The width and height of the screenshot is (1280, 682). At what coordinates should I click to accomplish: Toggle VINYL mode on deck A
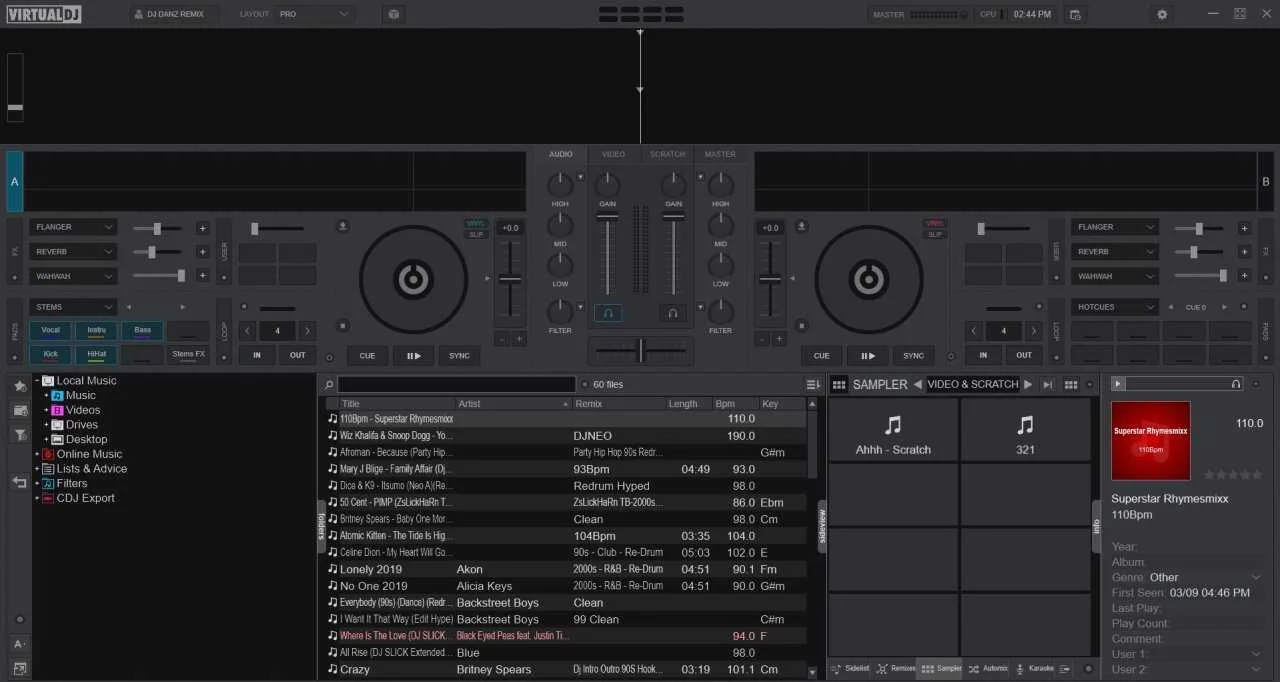[x=476, y=223]
